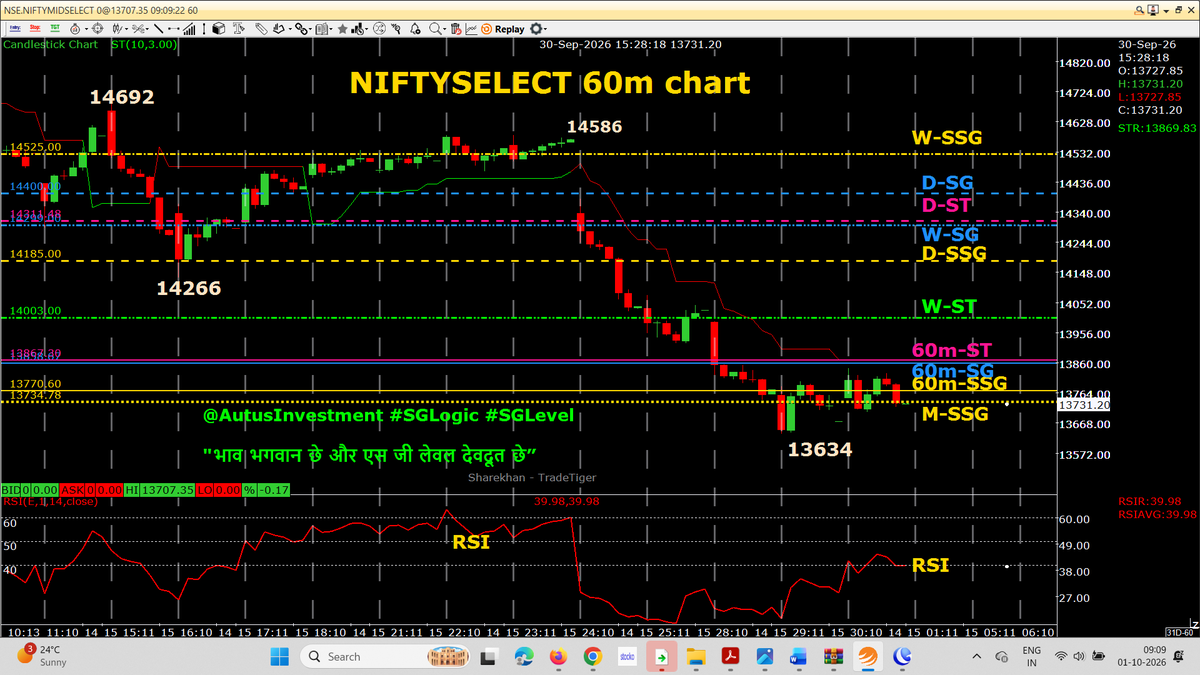1200x675 pixels.
Task: Open the weather widget showing 24°C
Action: [40, 656]
